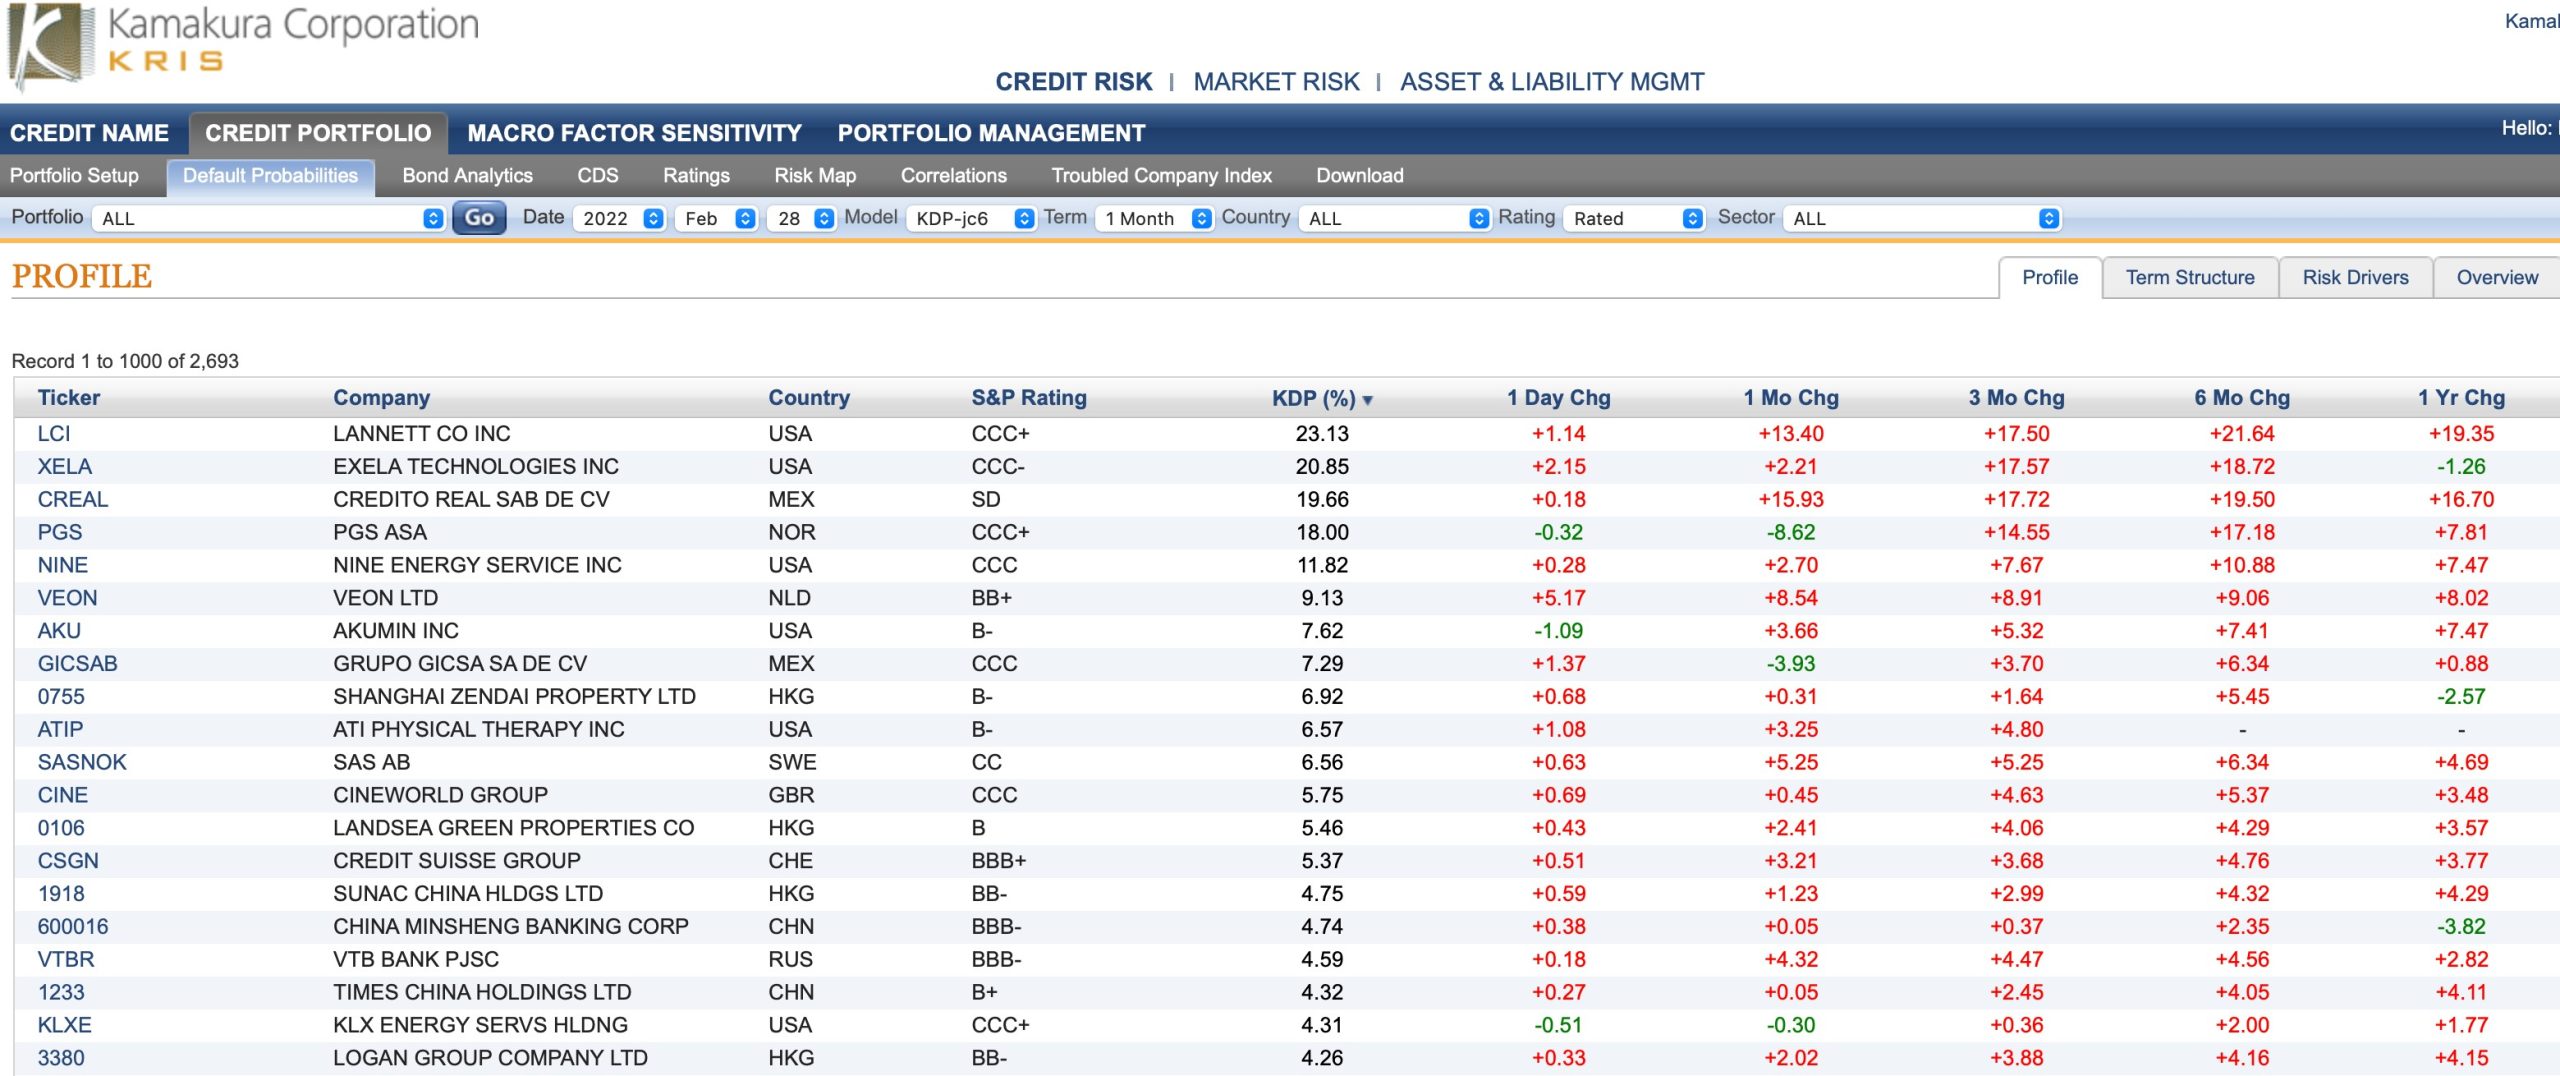This screenshot has height=1076, width=2560.
Task: Open the Rating Rated dropdown
Action: 1634,218
